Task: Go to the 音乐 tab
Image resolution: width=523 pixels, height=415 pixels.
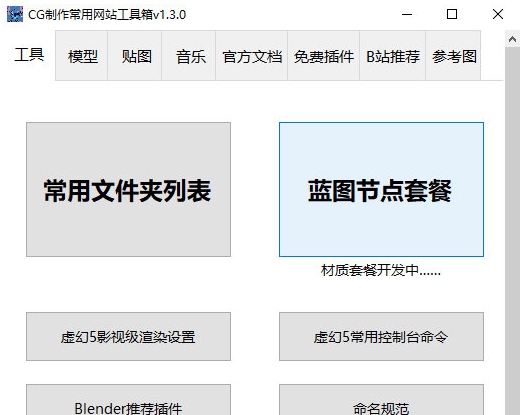Action: [x=189, y=56]
